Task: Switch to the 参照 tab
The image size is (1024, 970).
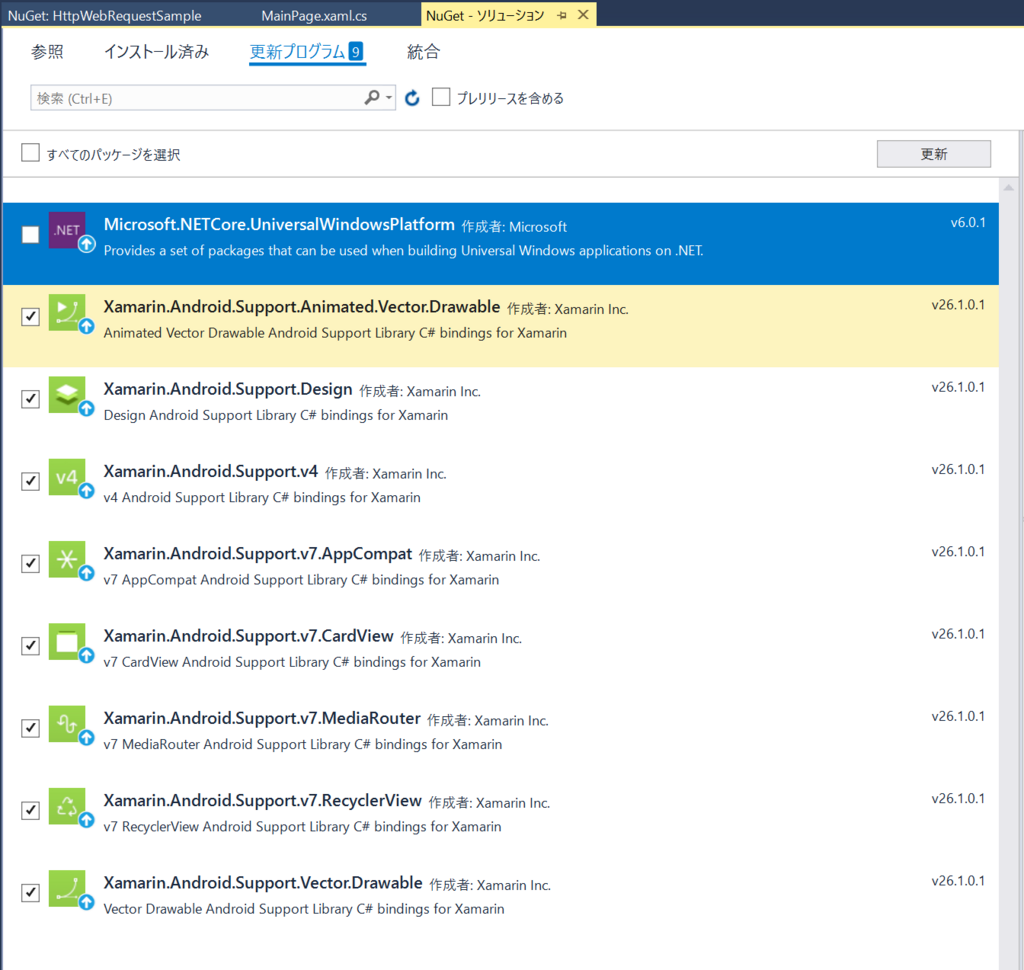Action: (47, 52)
